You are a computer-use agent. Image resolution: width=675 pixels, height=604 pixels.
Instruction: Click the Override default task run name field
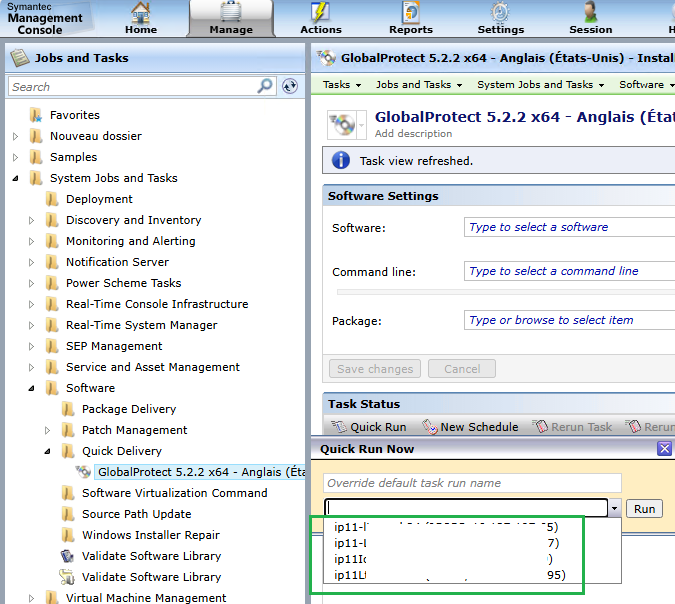(472, 483)
